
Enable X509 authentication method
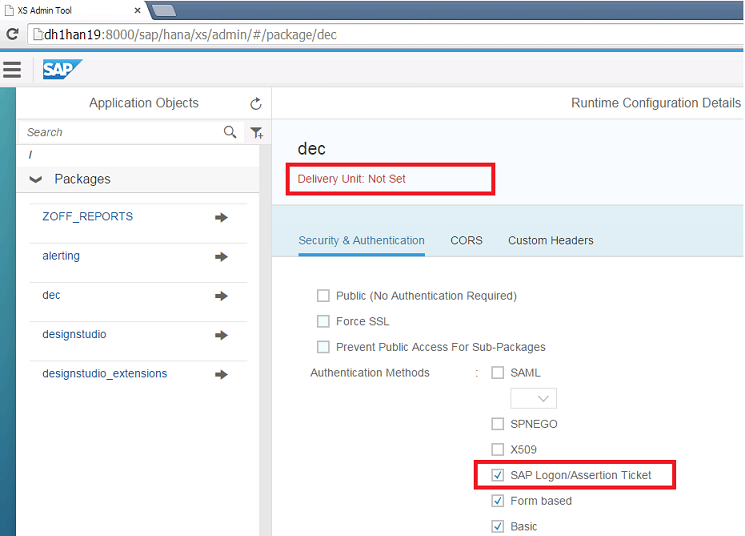click(497, 450)
